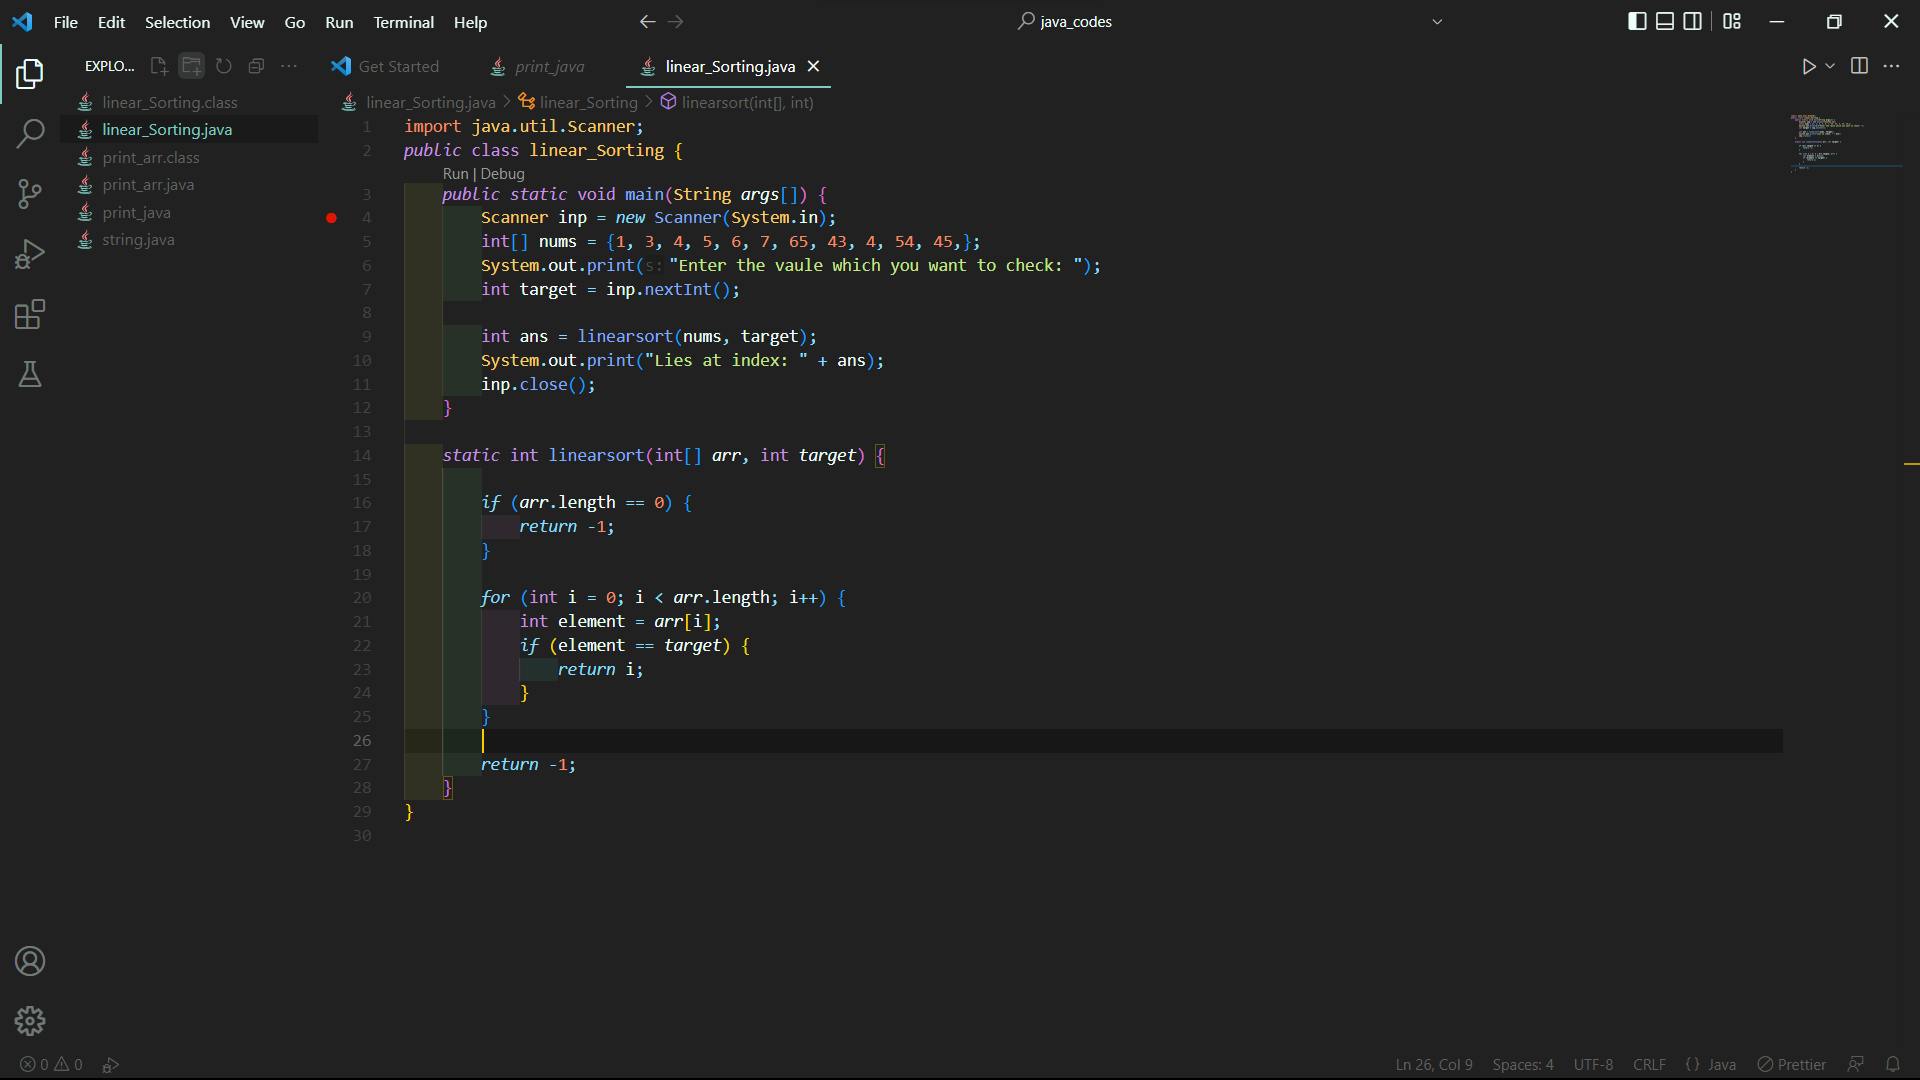Open string.java in Explorer
1920x1080 pixels.
point(190,240)
